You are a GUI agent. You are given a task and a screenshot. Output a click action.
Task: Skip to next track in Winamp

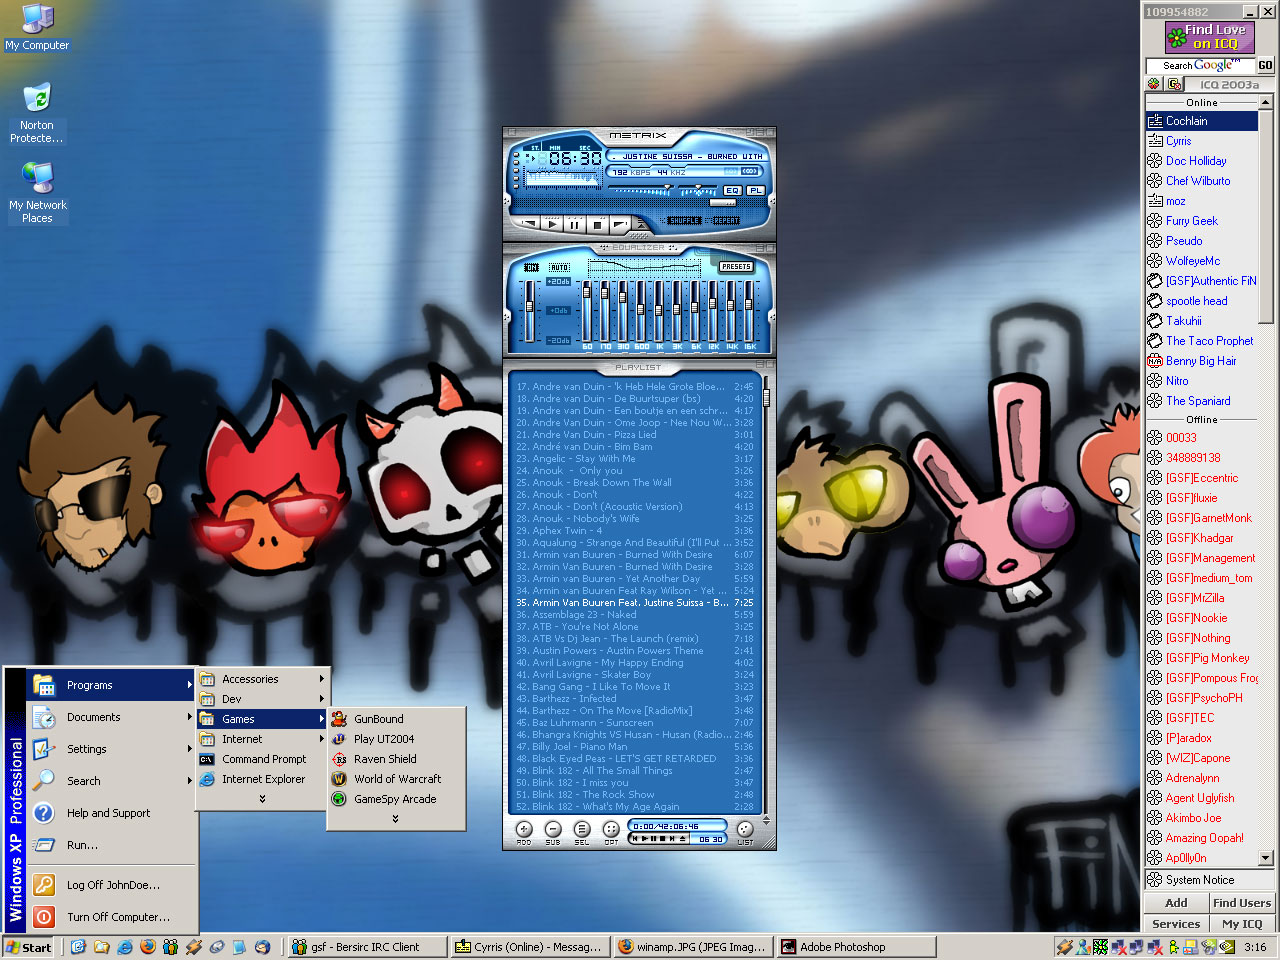point(620,225)
